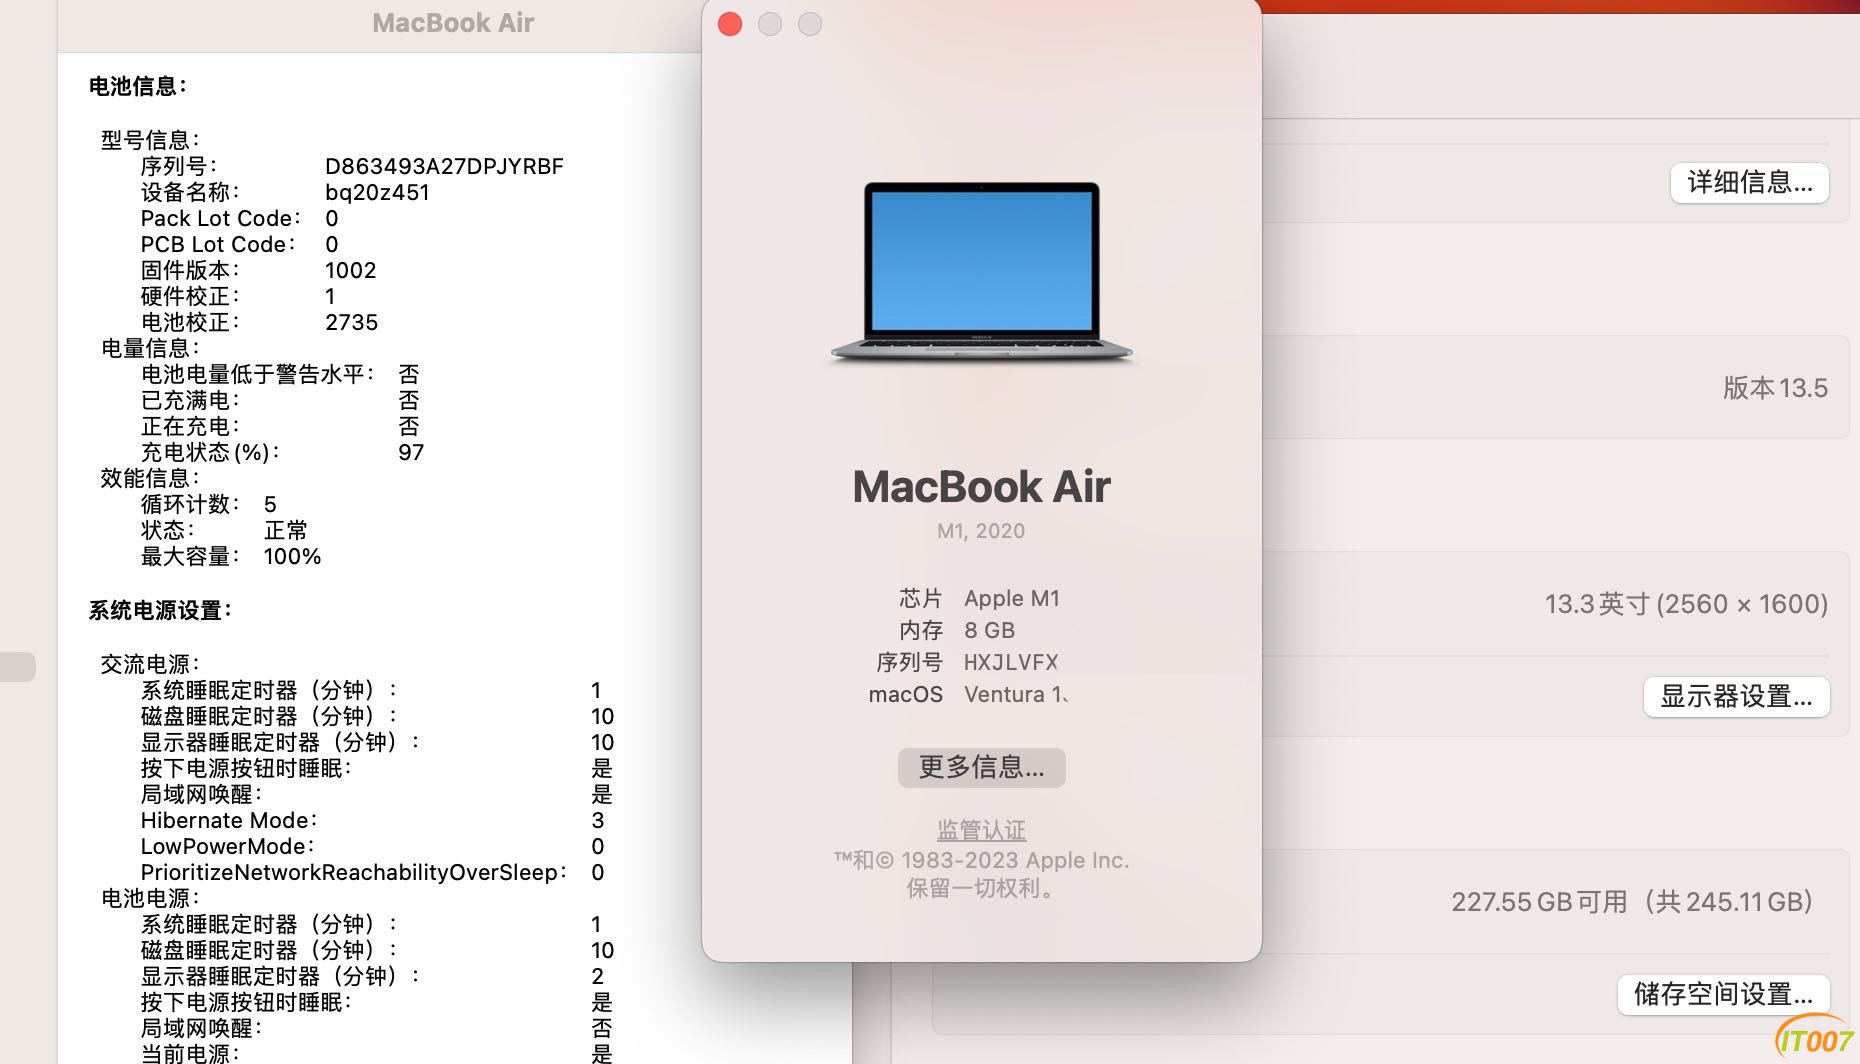Click the Hibernate Mode row label
The width and height of the screenshot is (1860, 1064).
click(229, 820)
